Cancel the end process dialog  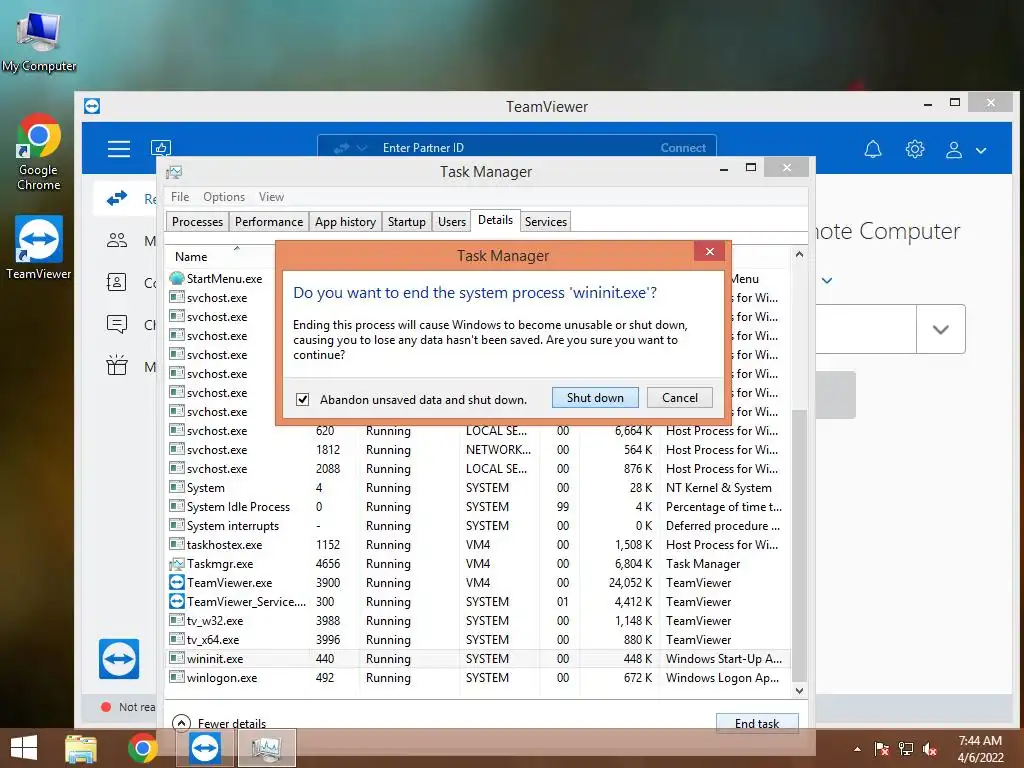tap(679, 398)
